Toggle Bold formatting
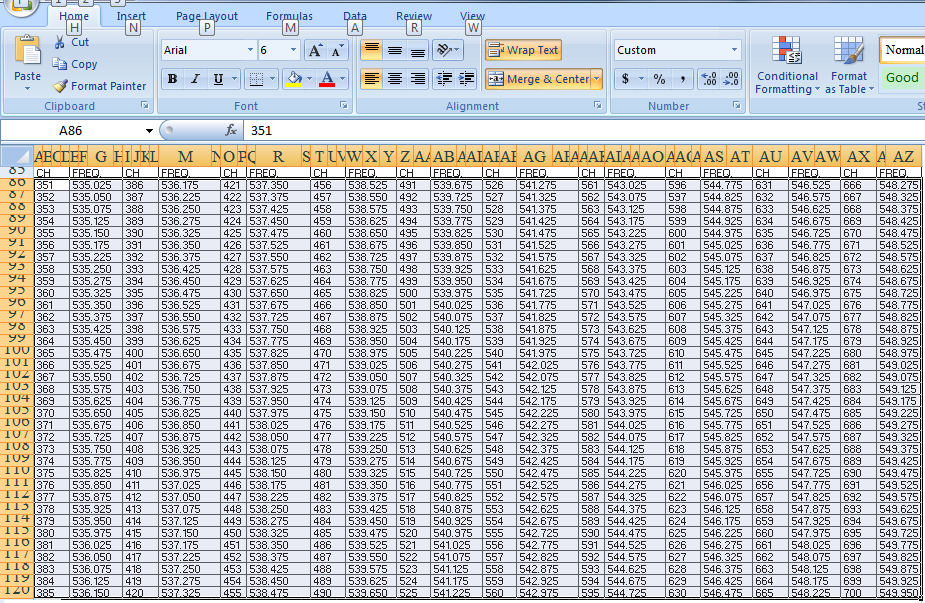925x603 pixels. pyautogui.click(x=172, y=78)
